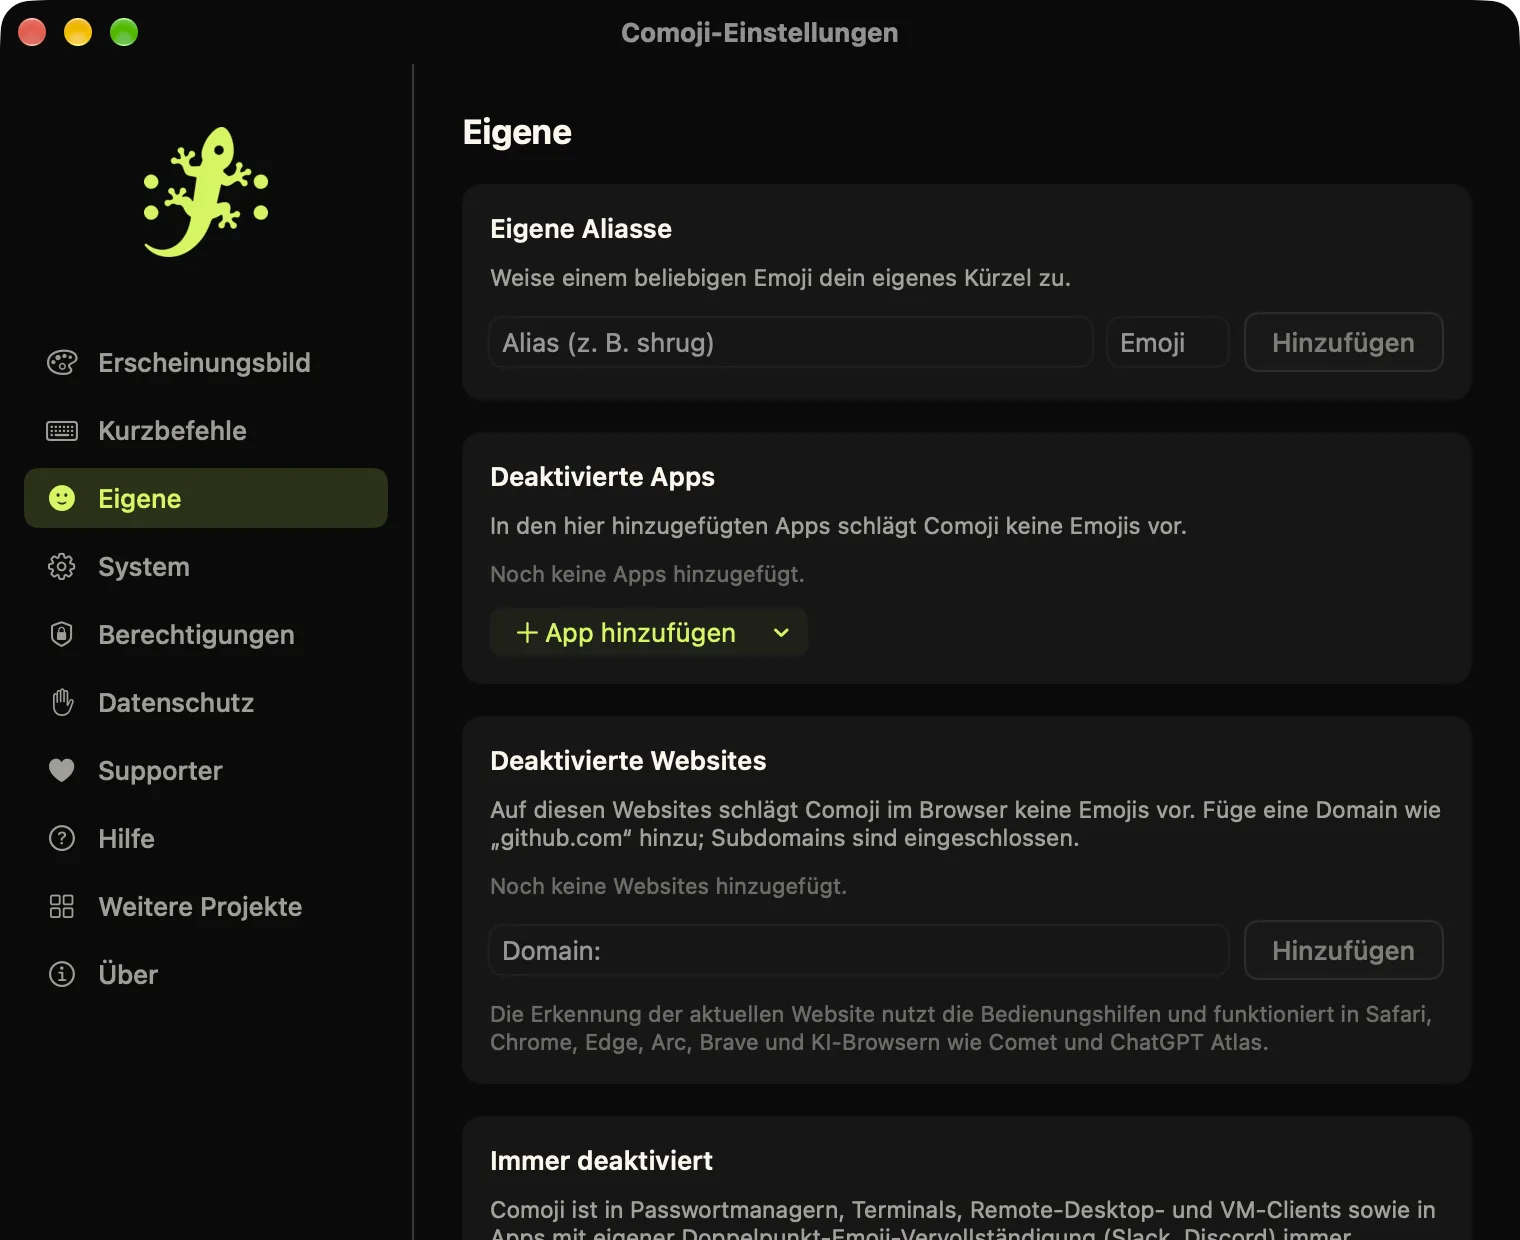Viewport: 1520px width, 1240px height.
Task: Click the question mark icon beside Hilfe
Action: (x=62, y=838)
